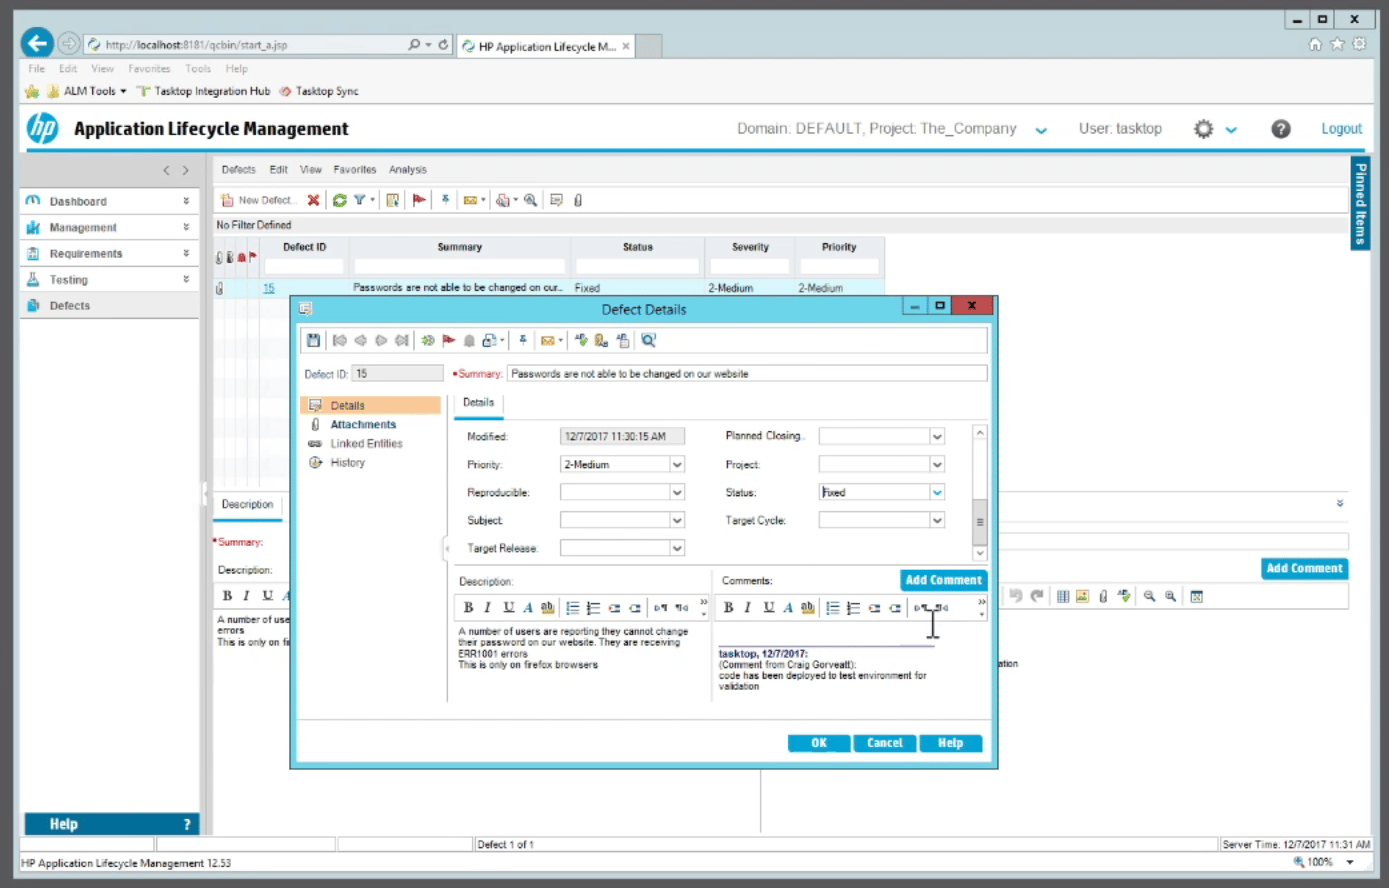
Task: Expand the Domain and Project chevron
Action: [1041, 130]
